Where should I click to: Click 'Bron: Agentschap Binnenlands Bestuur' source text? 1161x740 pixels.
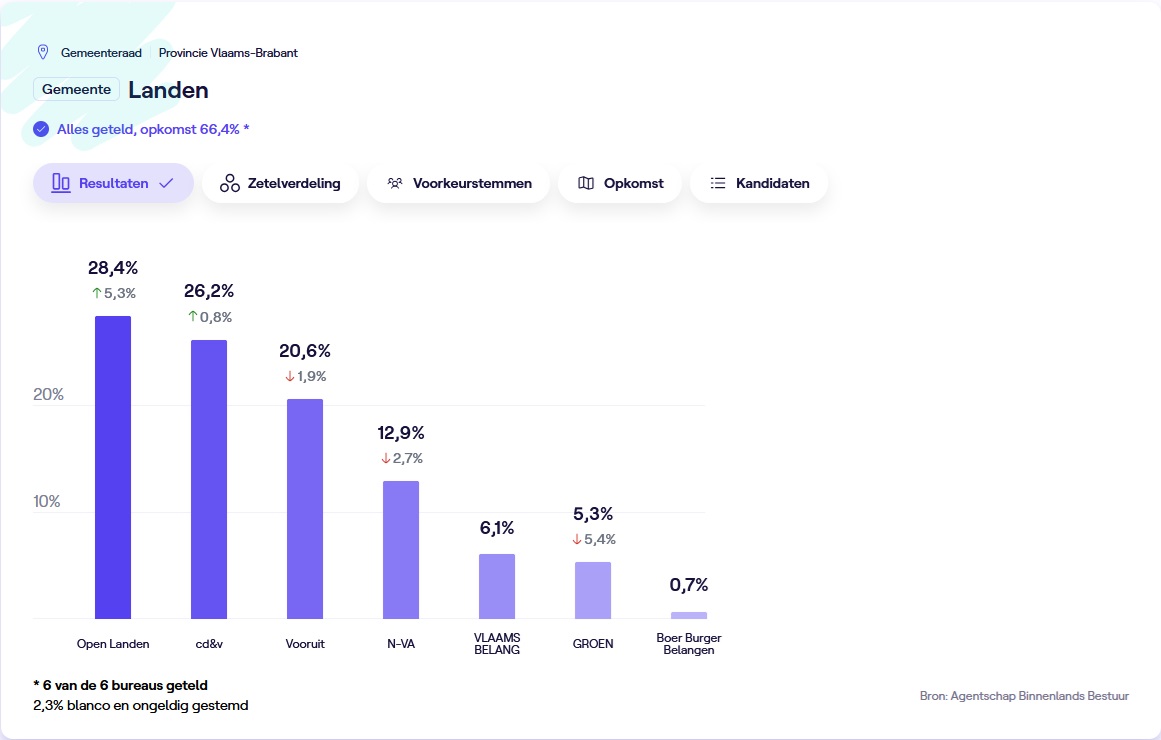coord(1024,696)
